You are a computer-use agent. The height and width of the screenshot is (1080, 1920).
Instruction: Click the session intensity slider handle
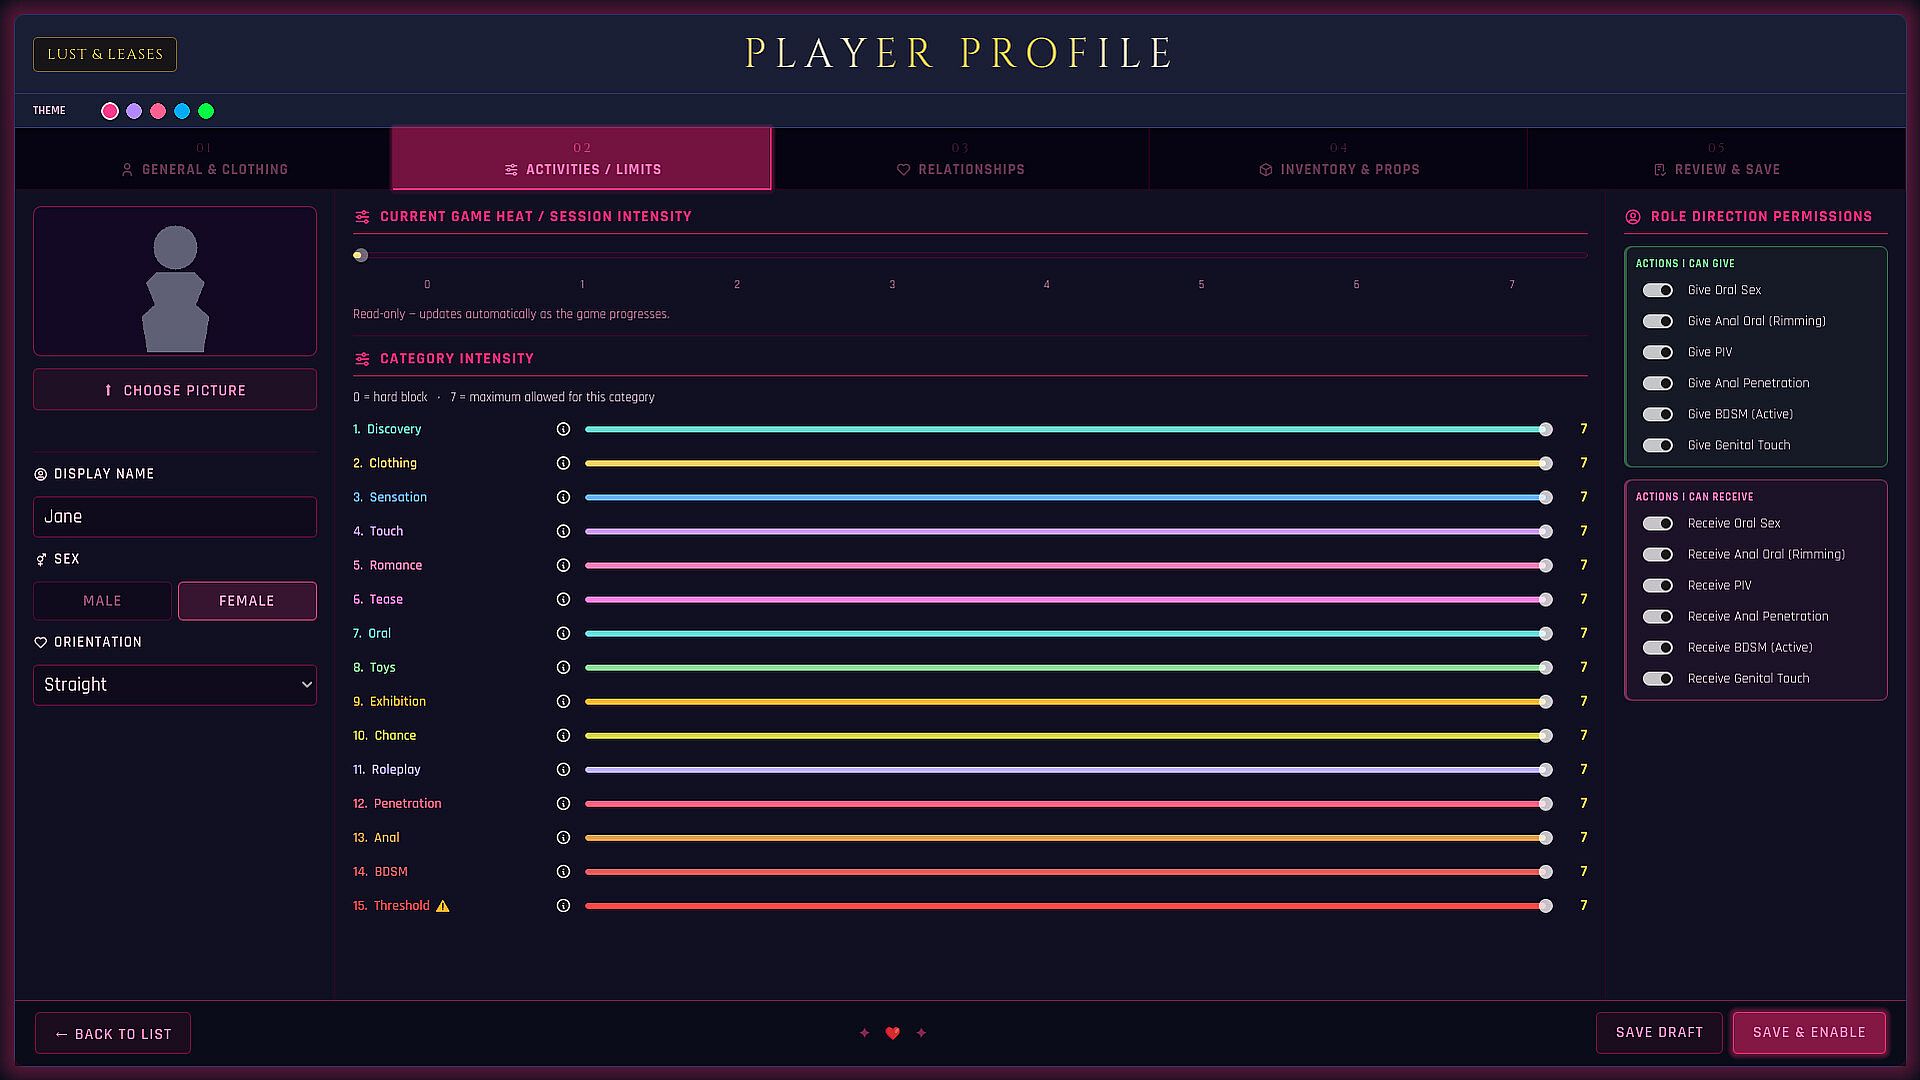click(x=360, y=255)
